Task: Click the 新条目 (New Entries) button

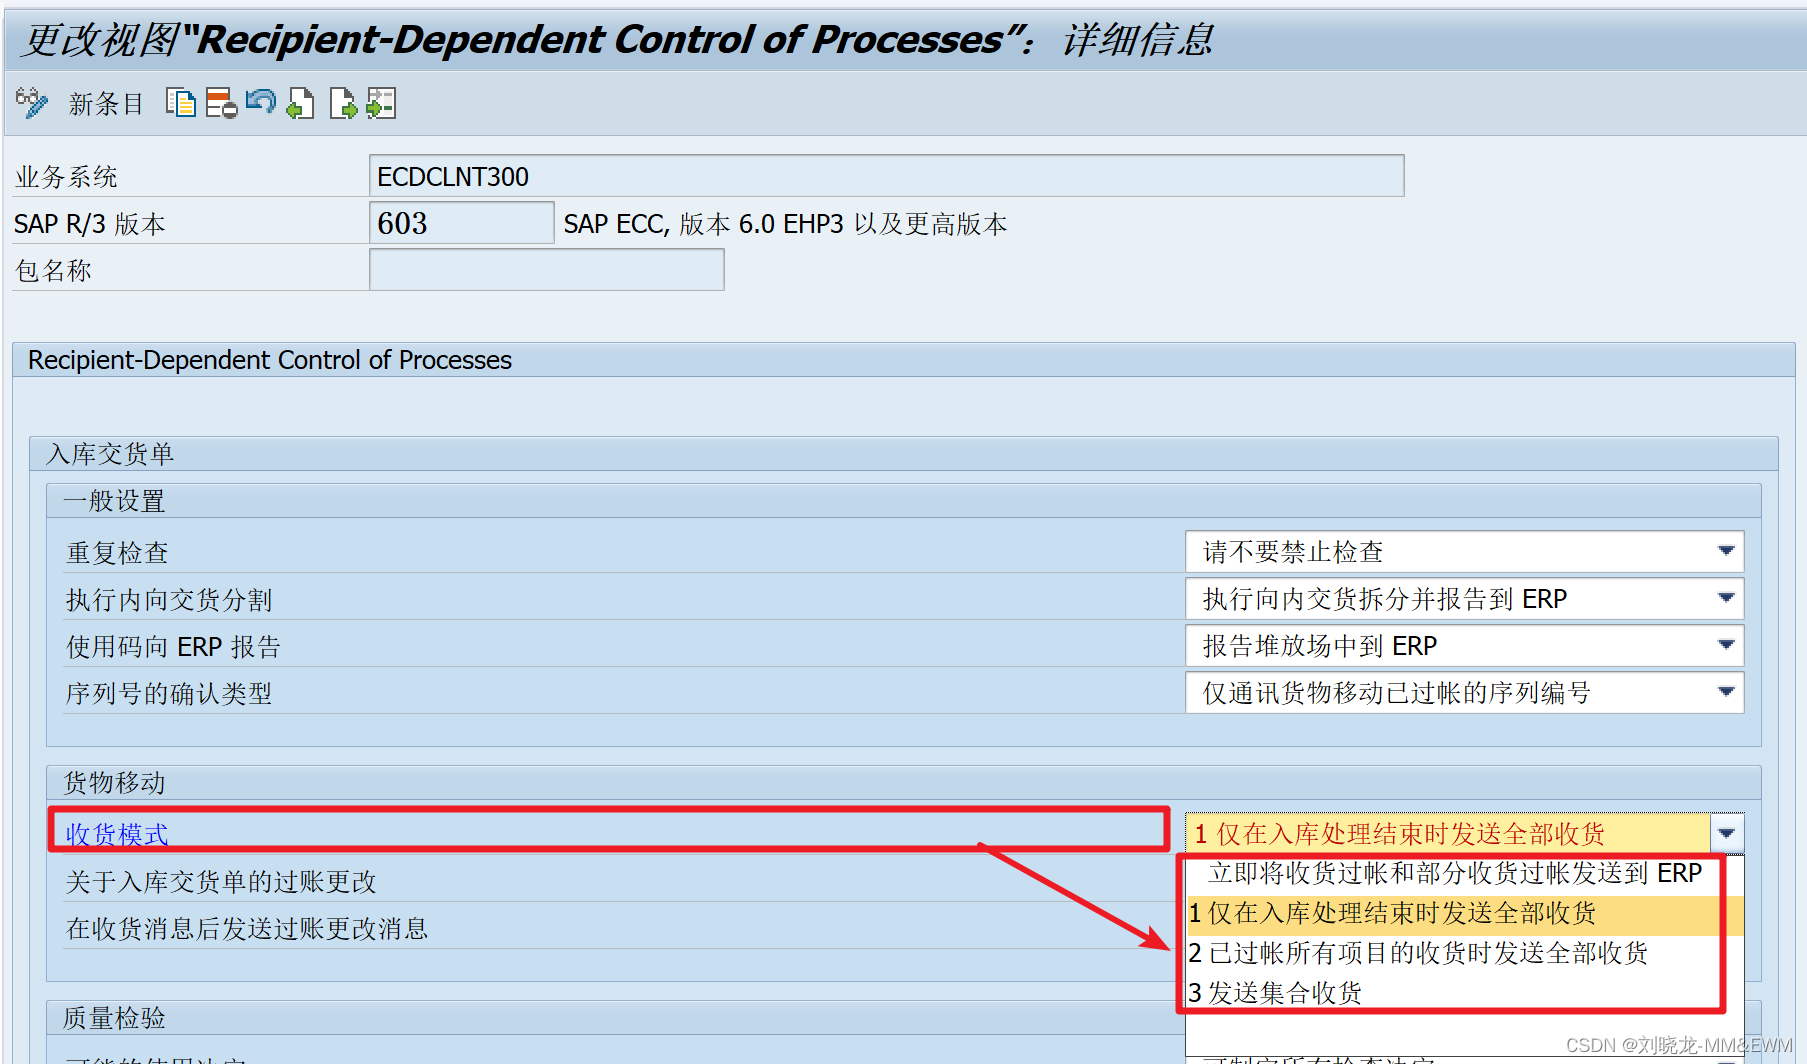Action: [105, 104]
